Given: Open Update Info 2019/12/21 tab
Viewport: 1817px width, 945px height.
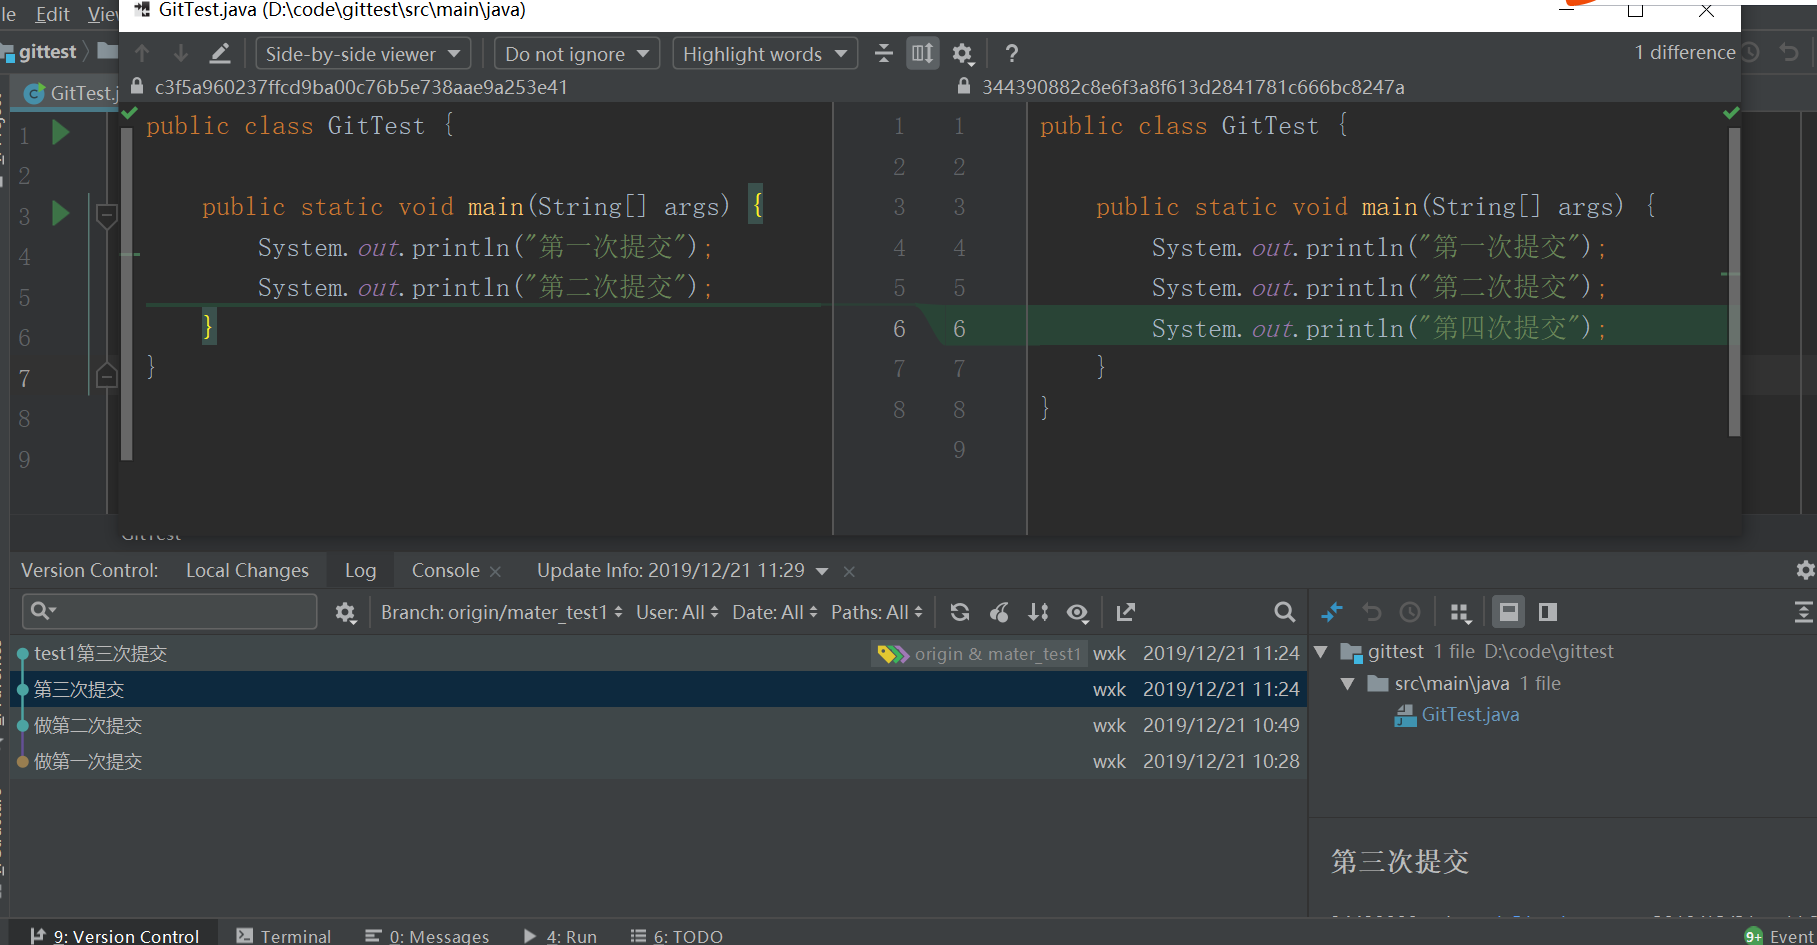Looking at the screenshot, I should 670,570.
